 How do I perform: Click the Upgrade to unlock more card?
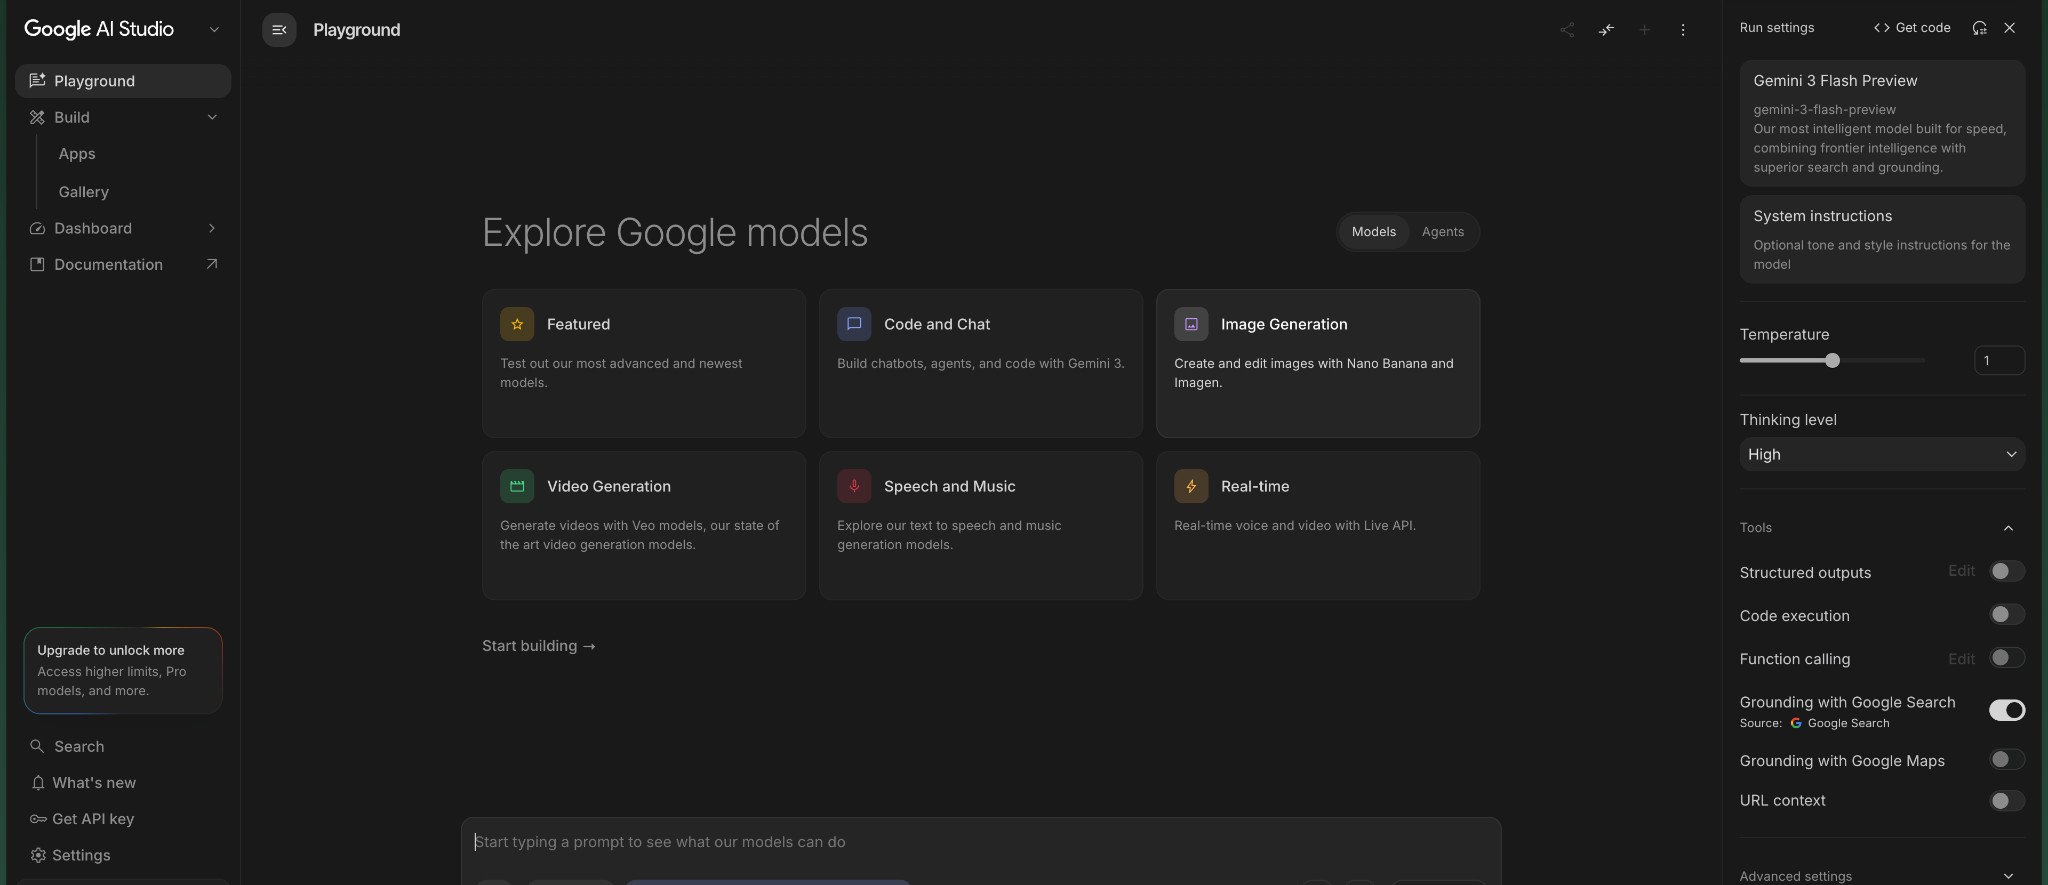[123, 670]
